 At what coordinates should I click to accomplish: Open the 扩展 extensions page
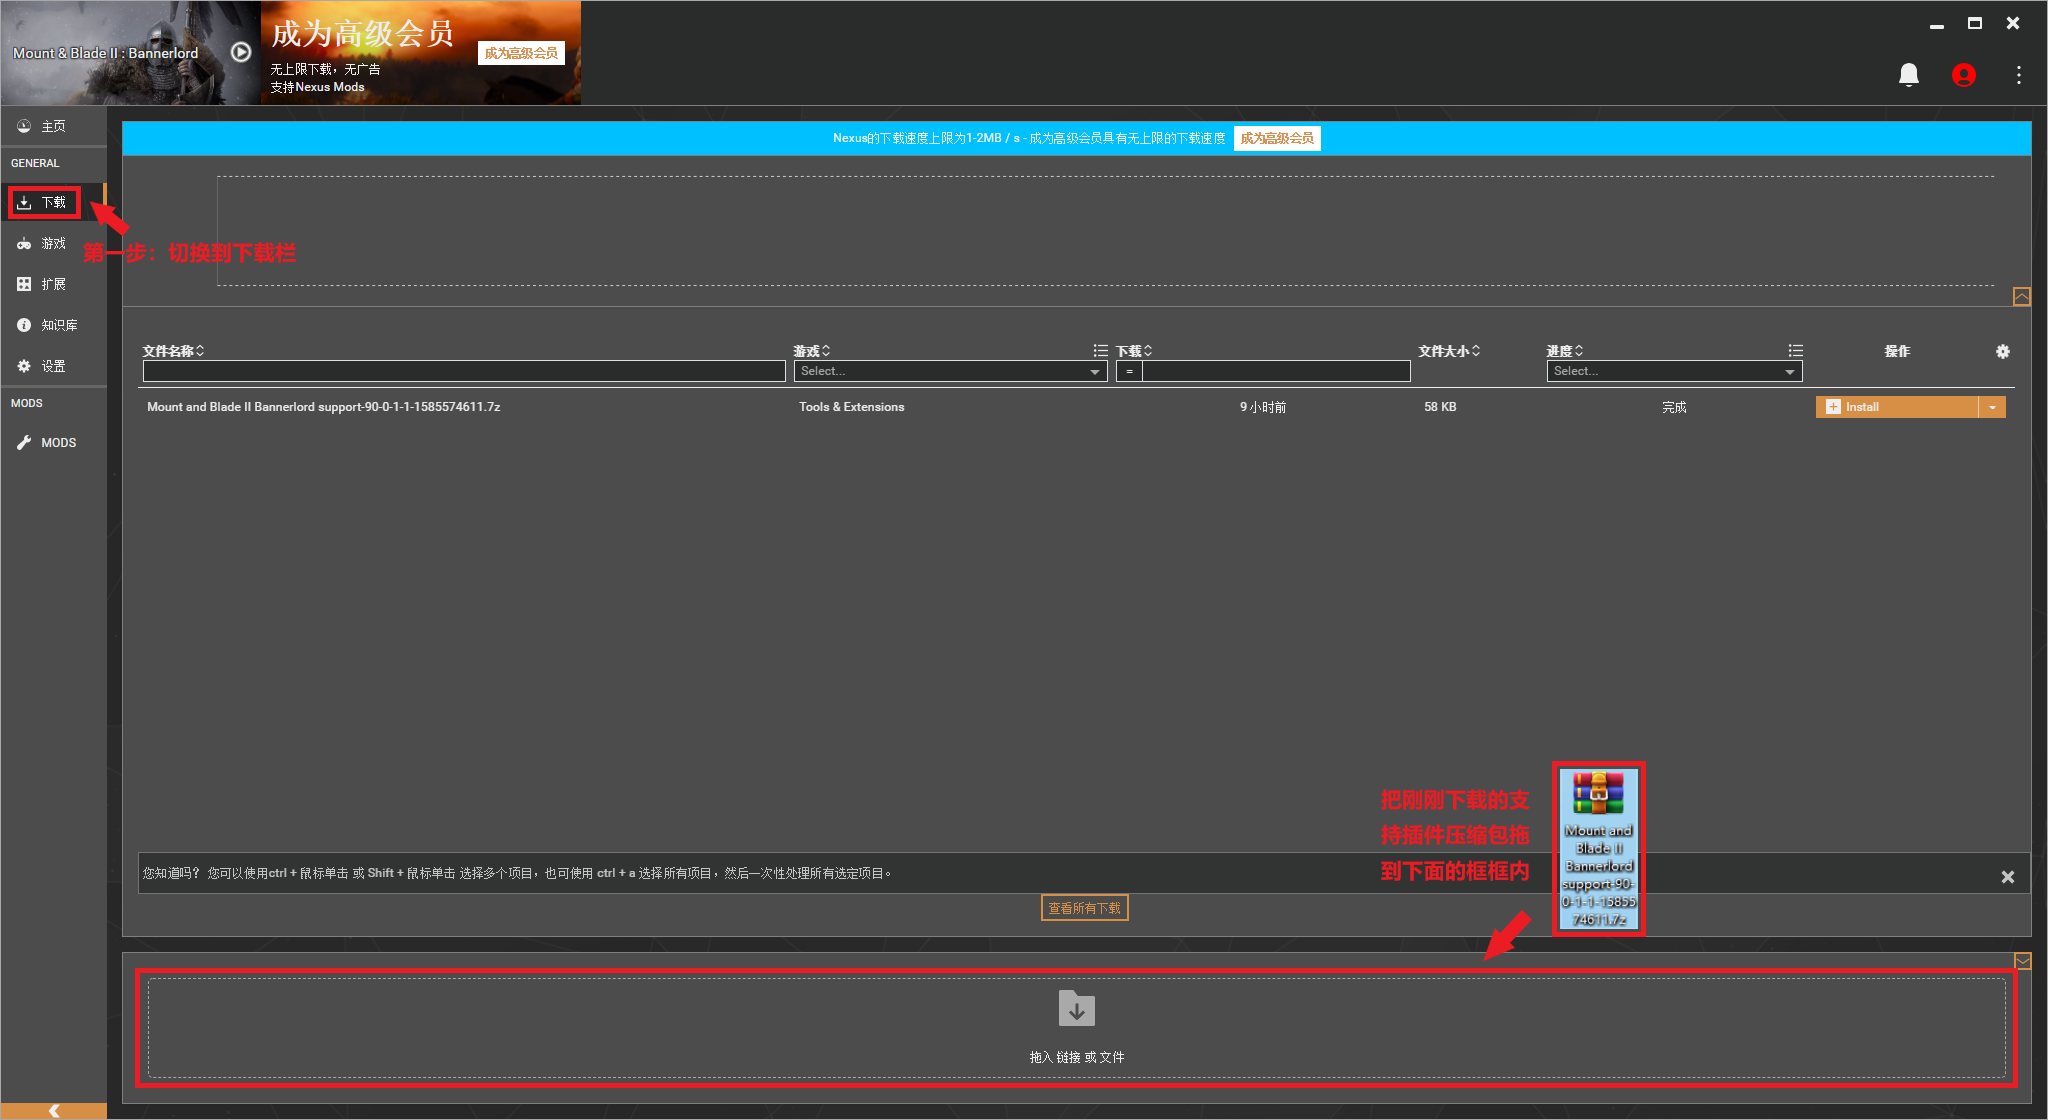[x=54, y=284]
